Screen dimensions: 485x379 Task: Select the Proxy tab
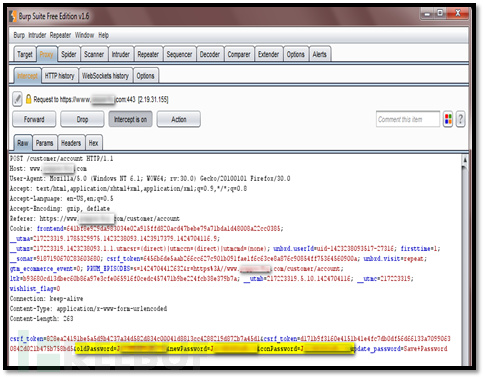[x=46, y=54]
